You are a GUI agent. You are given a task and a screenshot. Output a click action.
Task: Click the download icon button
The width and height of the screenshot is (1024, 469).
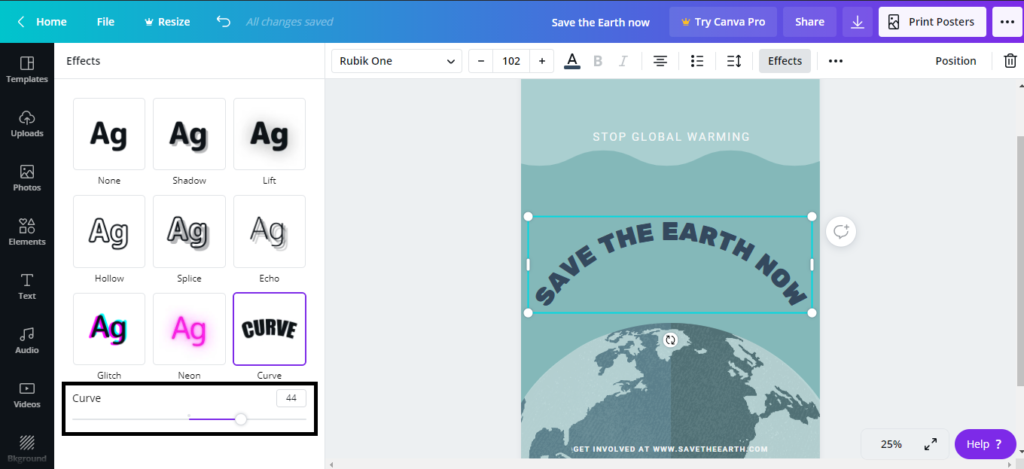(x=857, y=22)
